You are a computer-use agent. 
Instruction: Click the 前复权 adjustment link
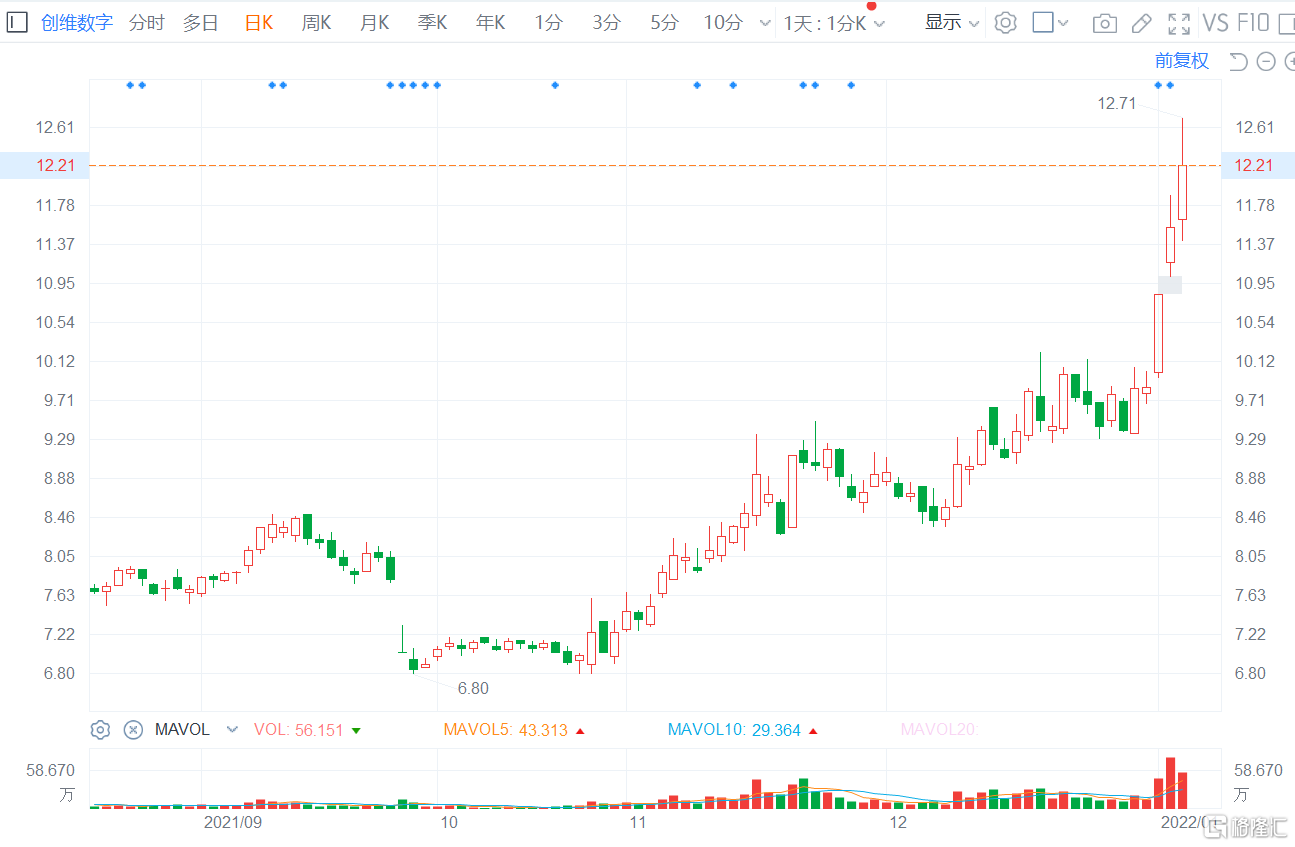click(x=1182, y=61)
